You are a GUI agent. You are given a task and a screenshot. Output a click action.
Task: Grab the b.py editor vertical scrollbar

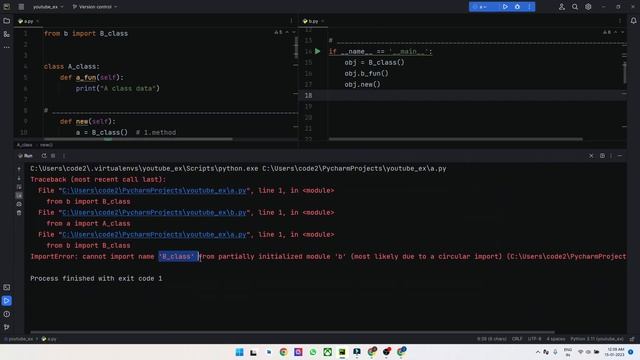tap(624, 73)
